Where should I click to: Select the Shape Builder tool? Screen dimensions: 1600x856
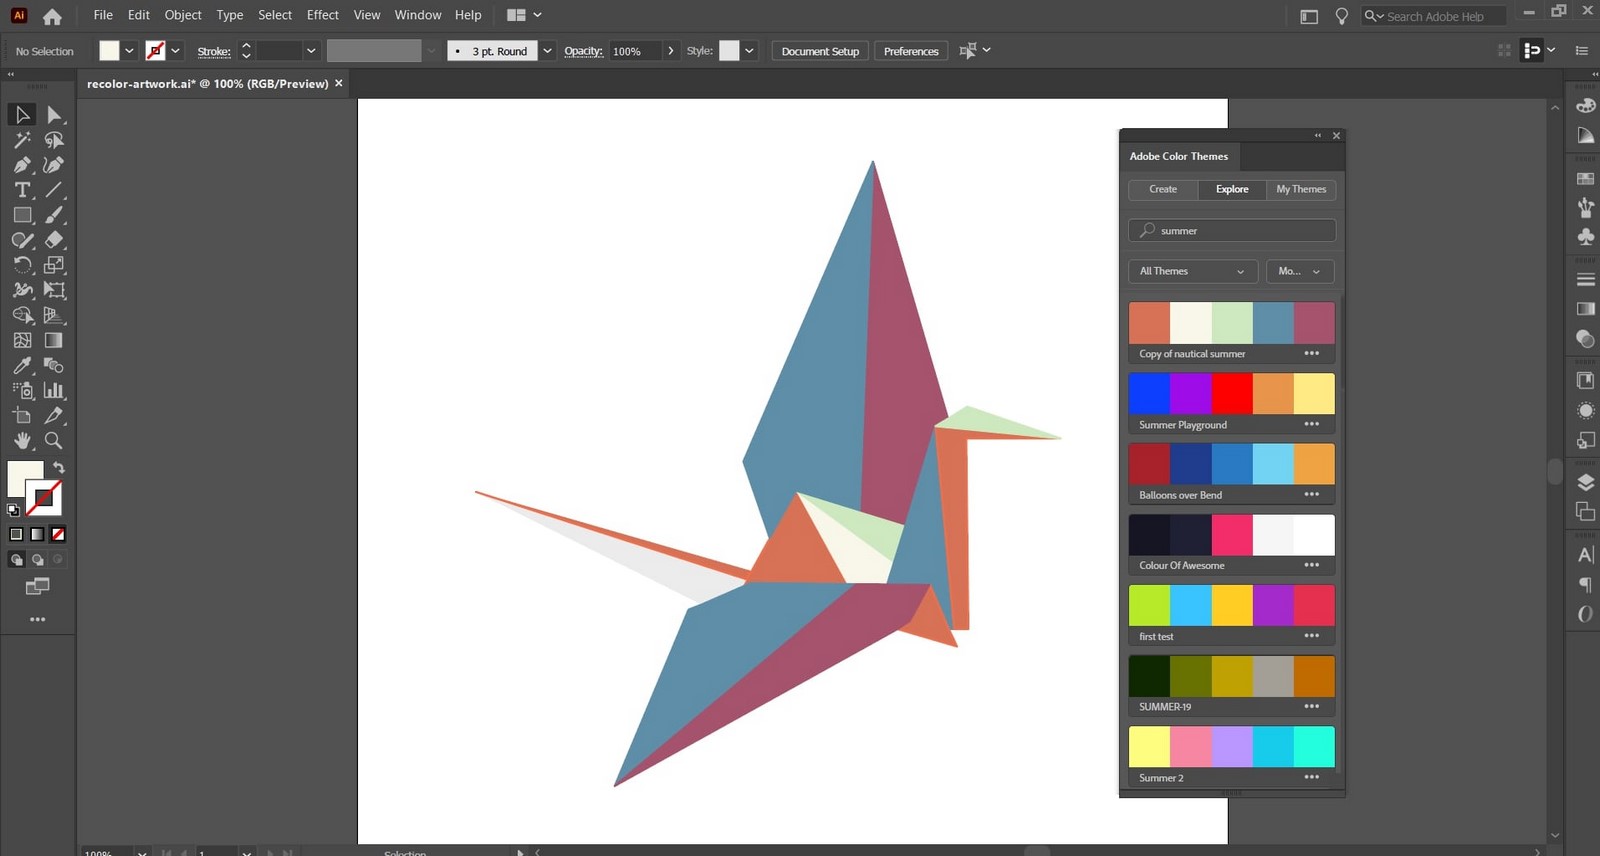(22, 315)
